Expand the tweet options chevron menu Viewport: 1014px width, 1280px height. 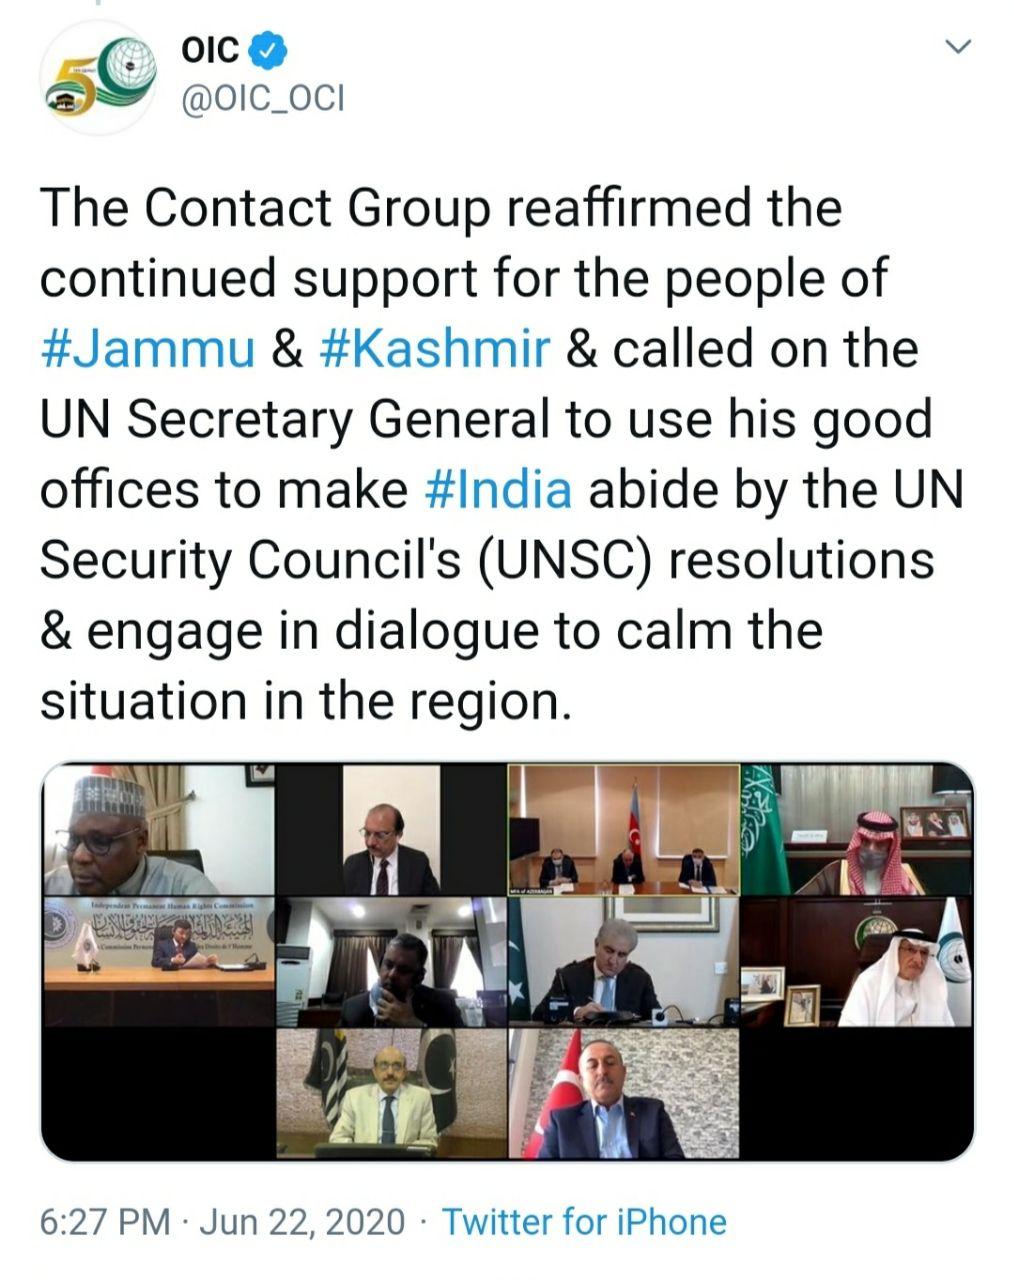958,47
